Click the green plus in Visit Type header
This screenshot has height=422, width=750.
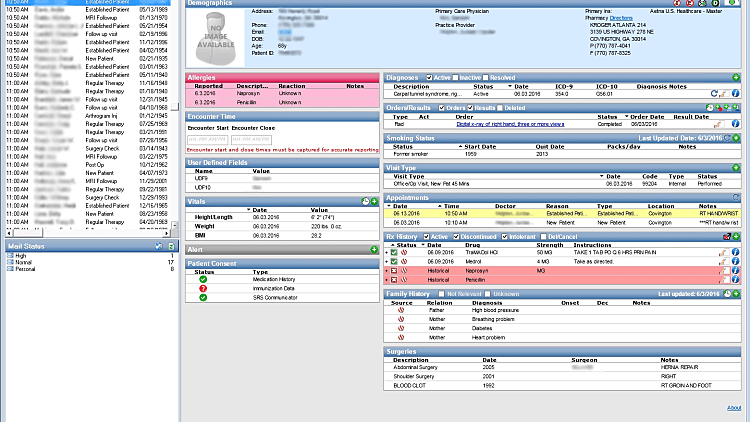[736, 168]
